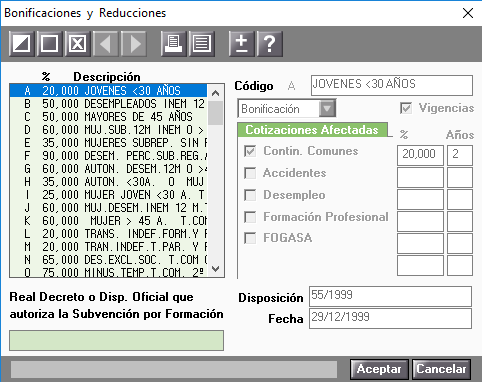This screenshot has height=382, width=482.
Task: Go to previous record arrow
Action: tap(106, 43)
